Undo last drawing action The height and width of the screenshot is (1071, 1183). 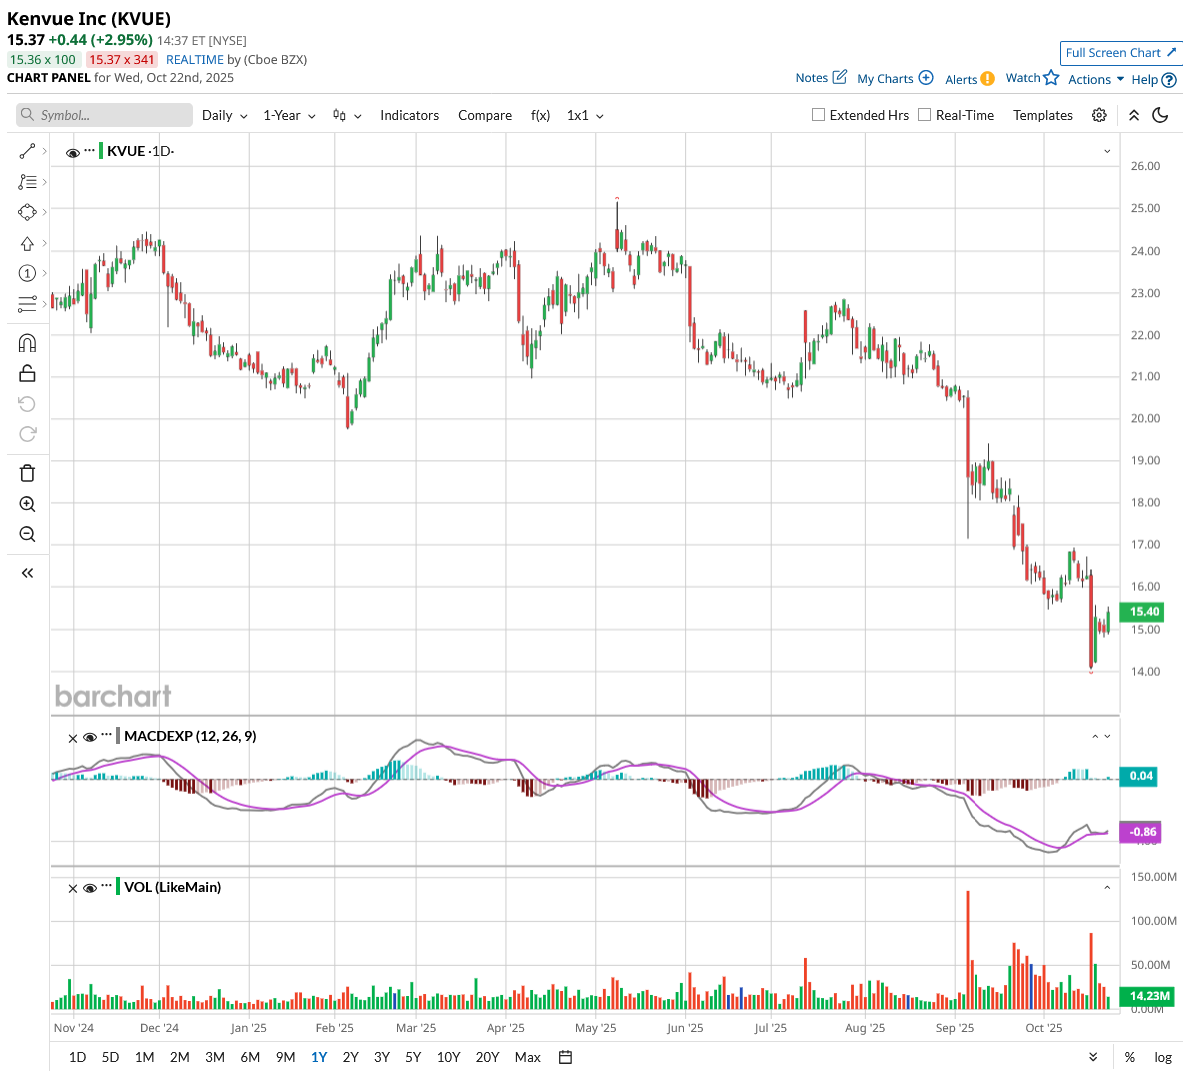[27, 404]
